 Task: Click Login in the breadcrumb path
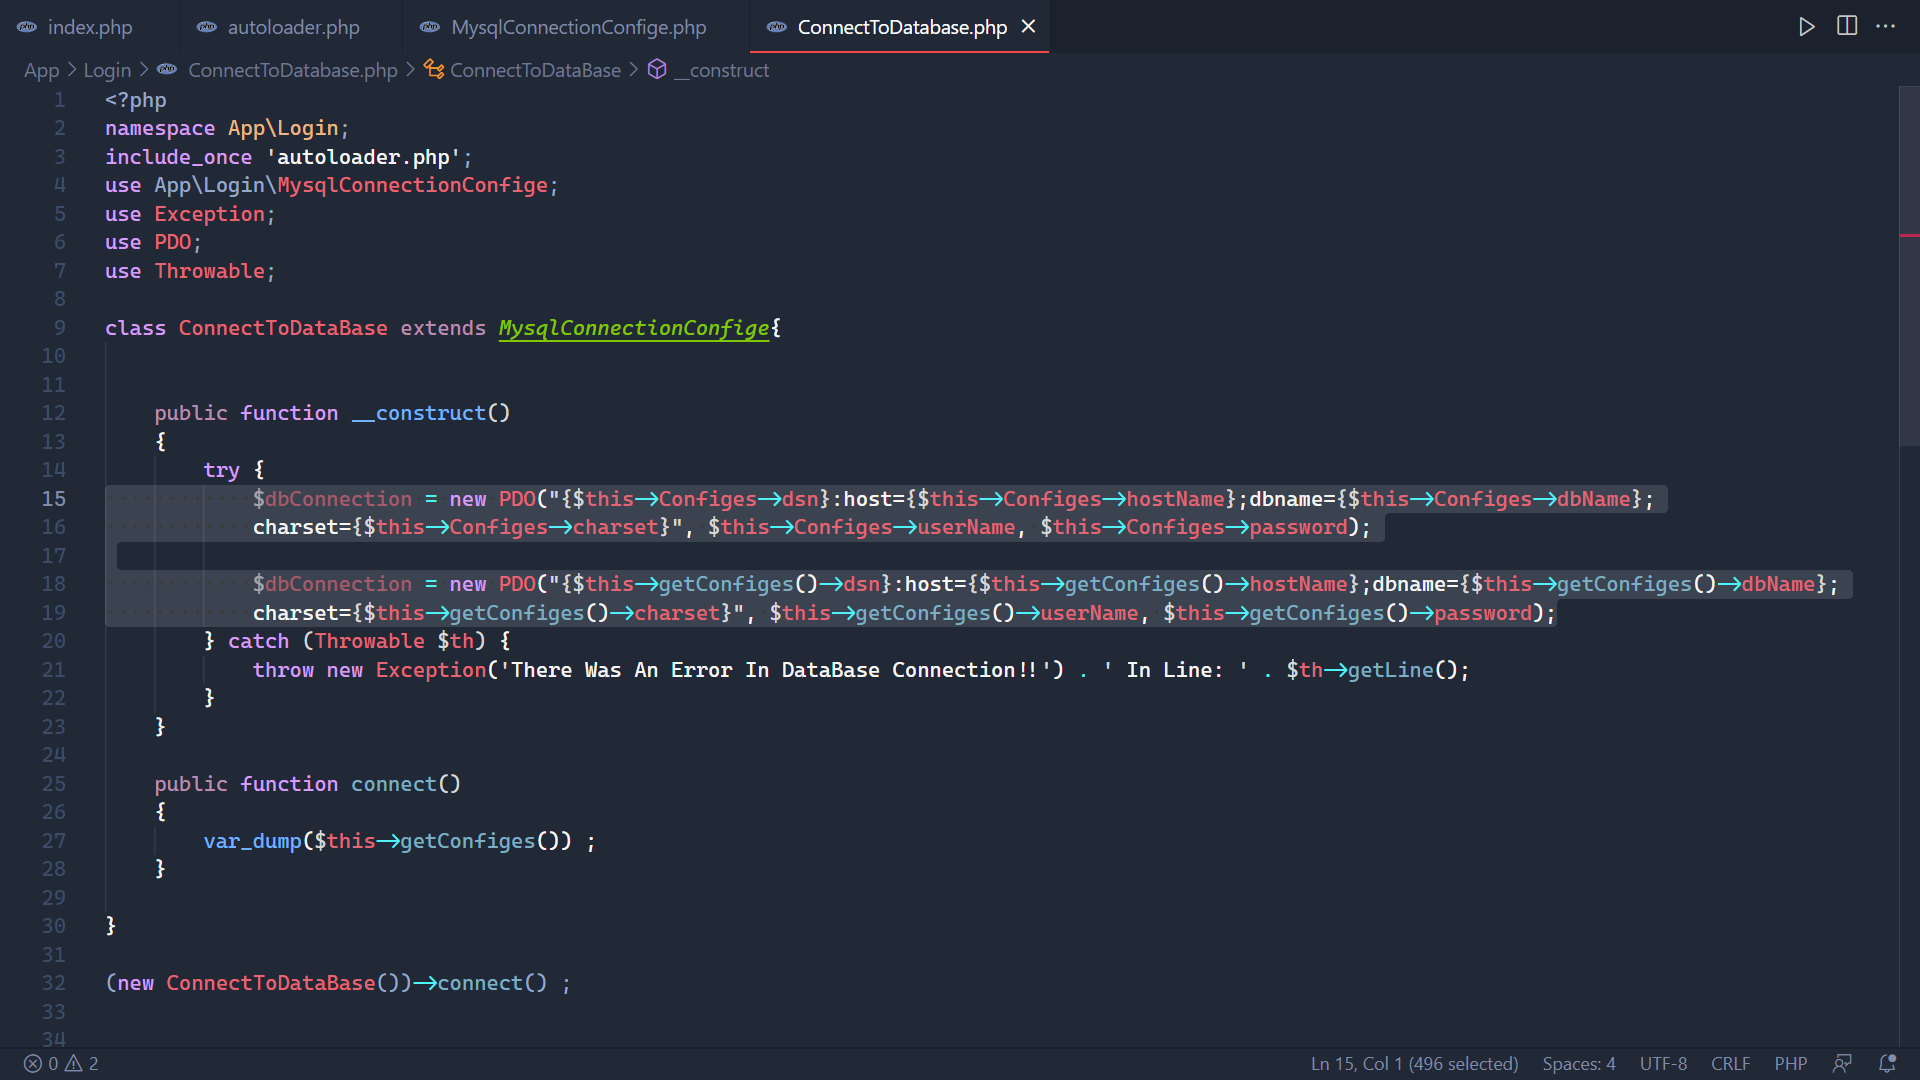(107, 70)
